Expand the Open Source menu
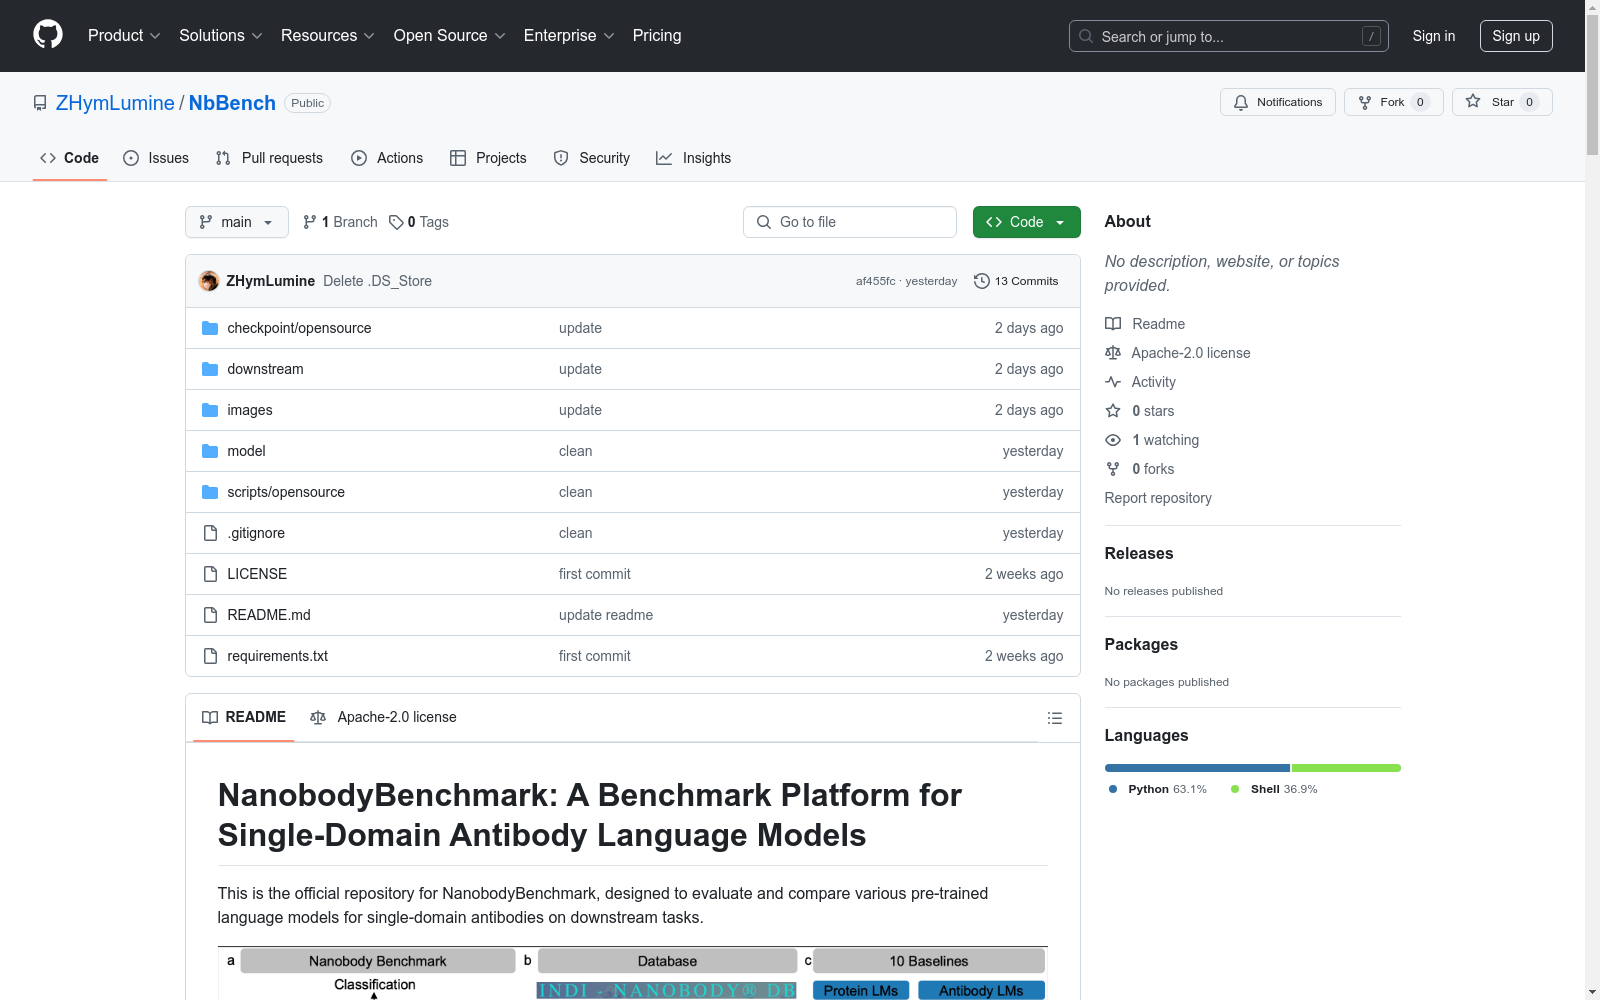 [x=450, y=36]
